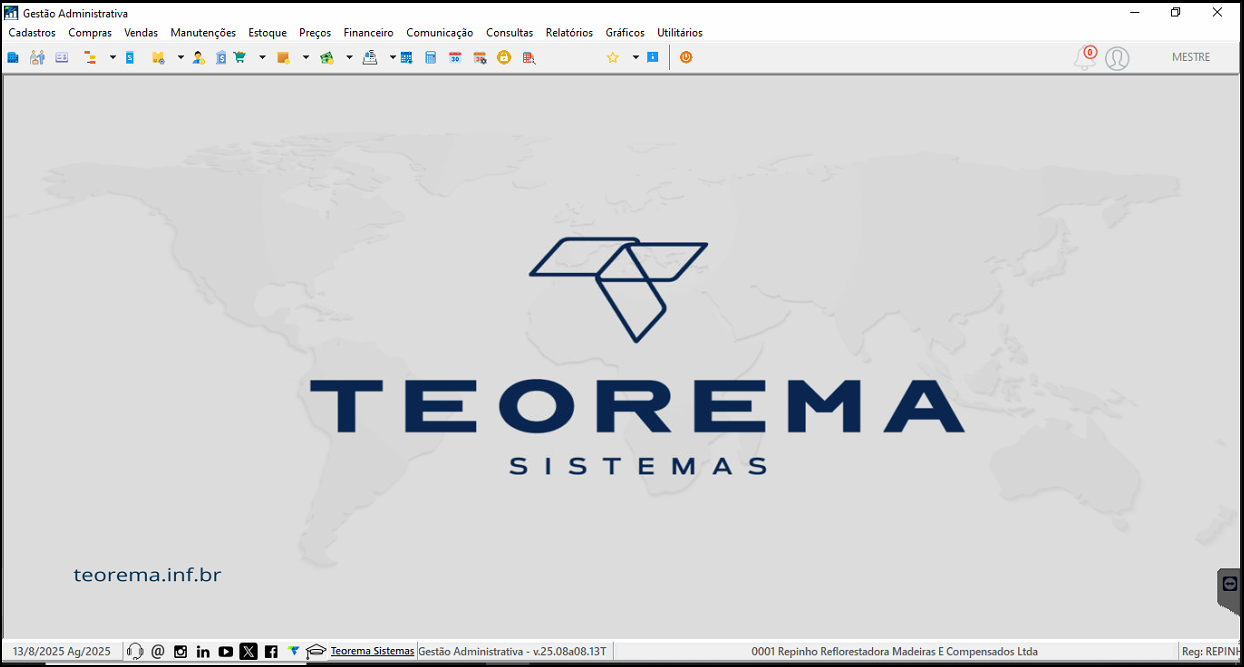Open the Consultas menu

tap(510, 33)
